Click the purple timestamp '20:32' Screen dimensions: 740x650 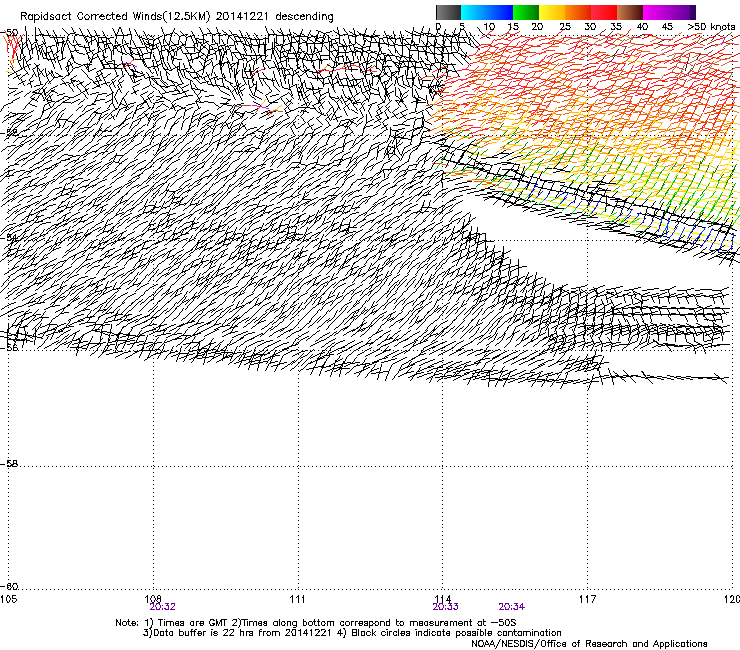(162, 607)
